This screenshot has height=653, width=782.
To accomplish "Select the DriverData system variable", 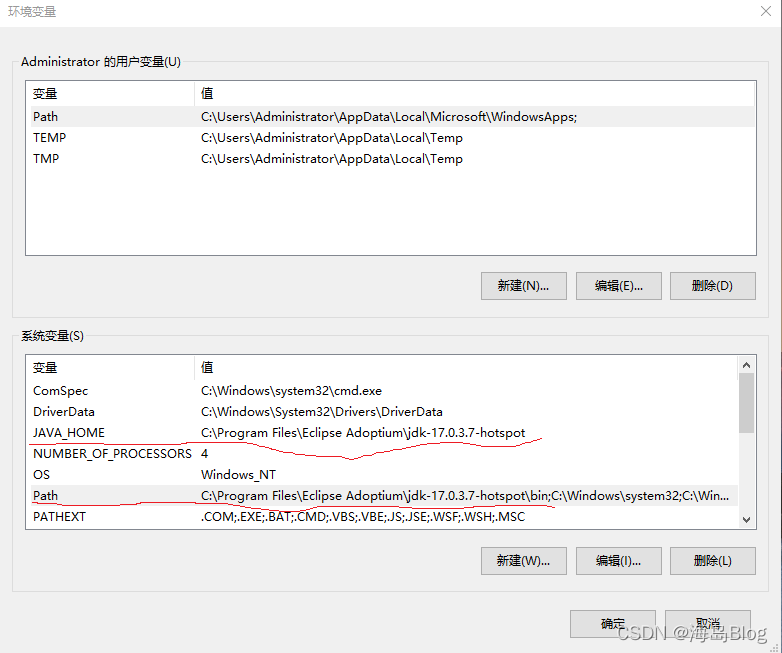I will [384, 412].
